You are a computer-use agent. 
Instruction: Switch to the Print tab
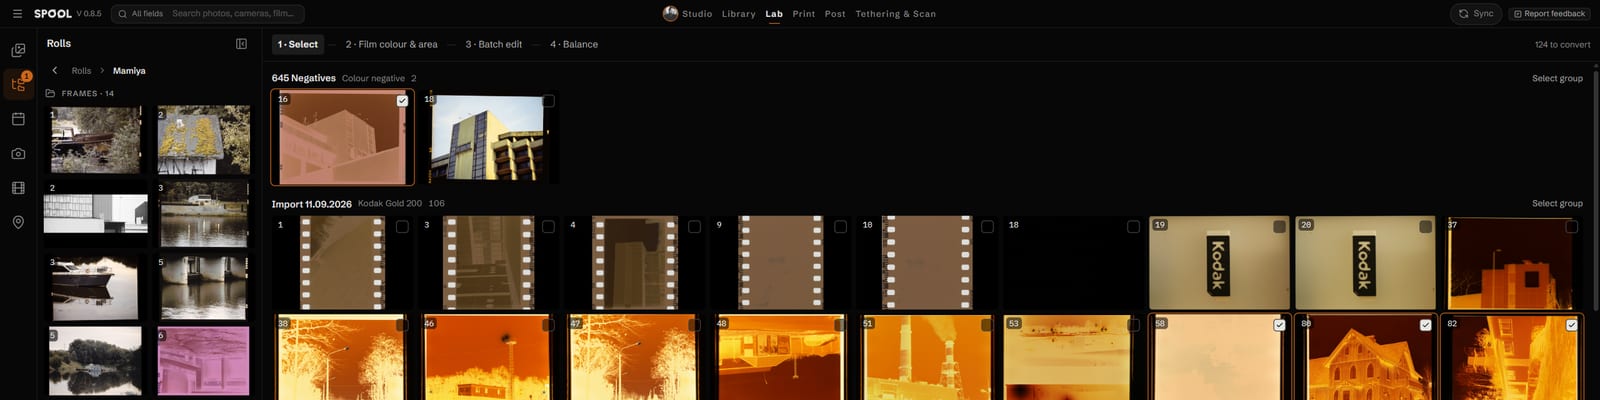point(804,14)
